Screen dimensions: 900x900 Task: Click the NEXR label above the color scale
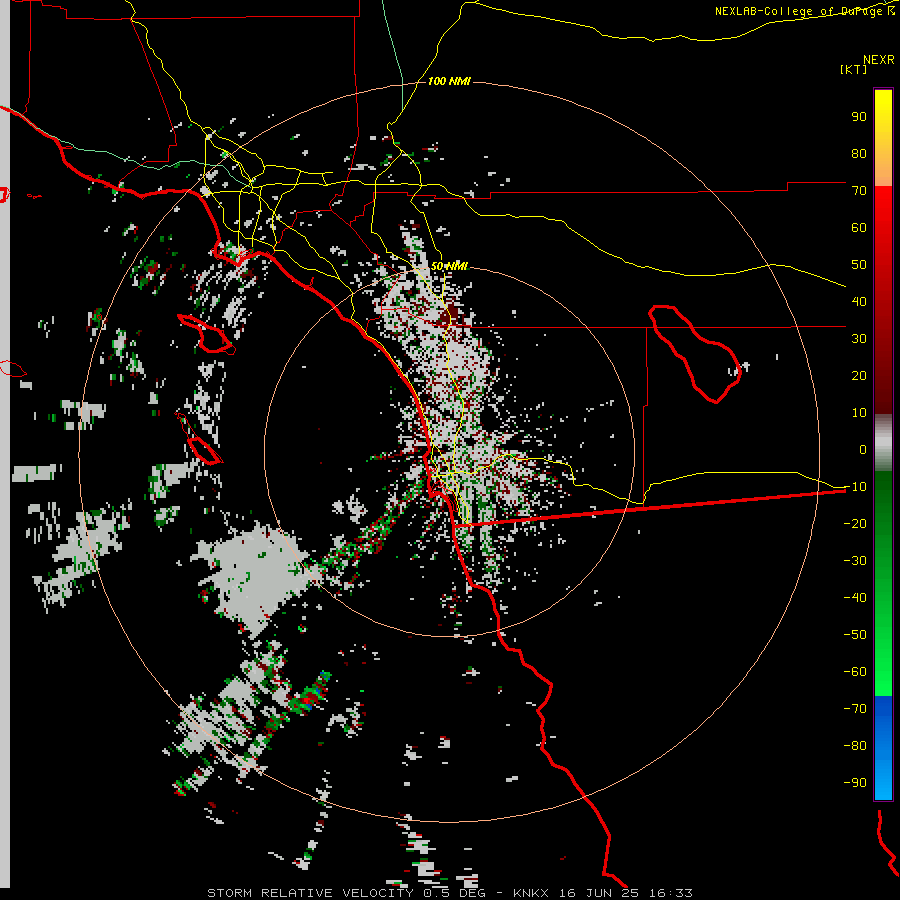(x=879, y=59)
